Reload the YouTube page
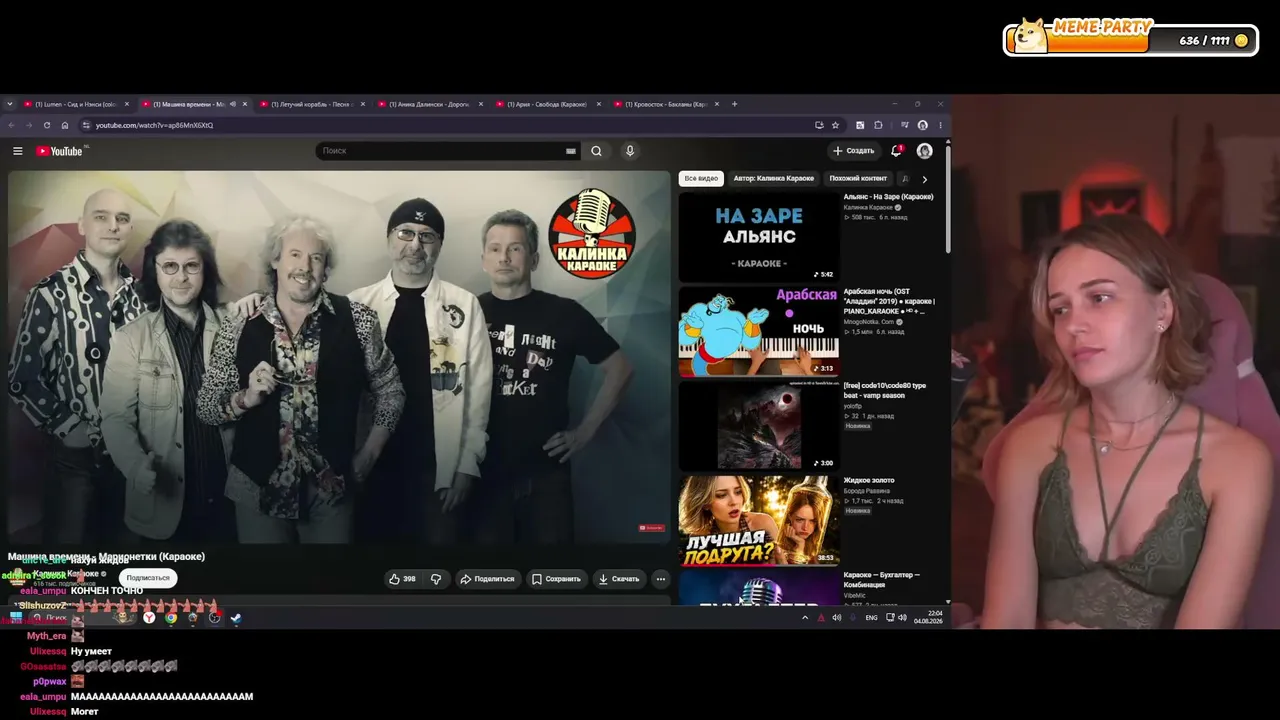 point(48,125)
